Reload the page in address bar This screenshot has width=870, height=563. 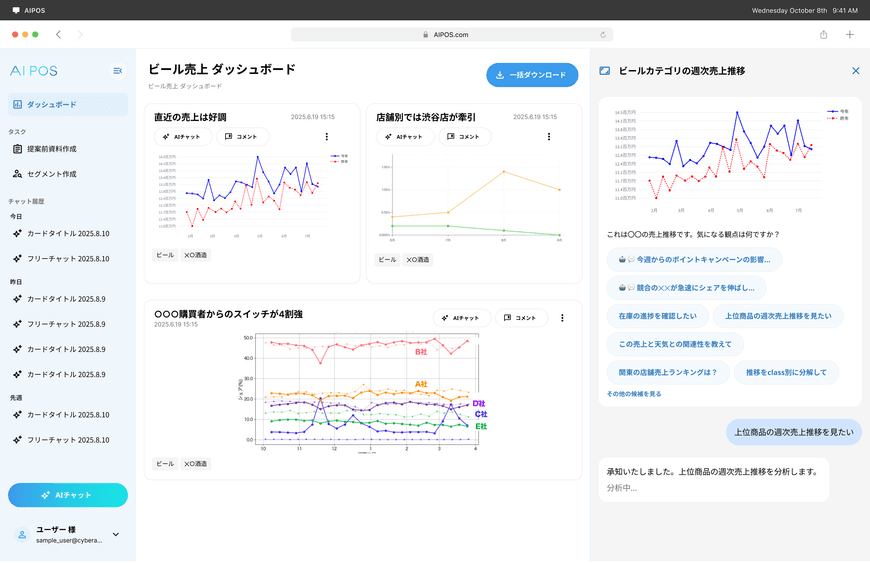pos(603,34)
